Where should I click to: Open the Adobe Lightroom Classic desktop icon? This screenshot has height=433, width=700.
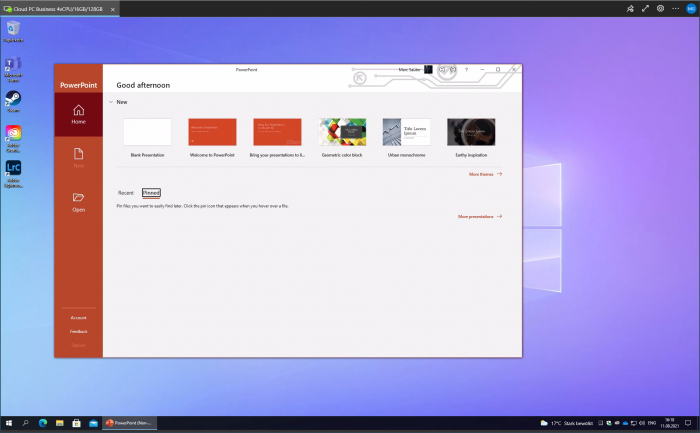pyautogui.click(x=13, y=174)
